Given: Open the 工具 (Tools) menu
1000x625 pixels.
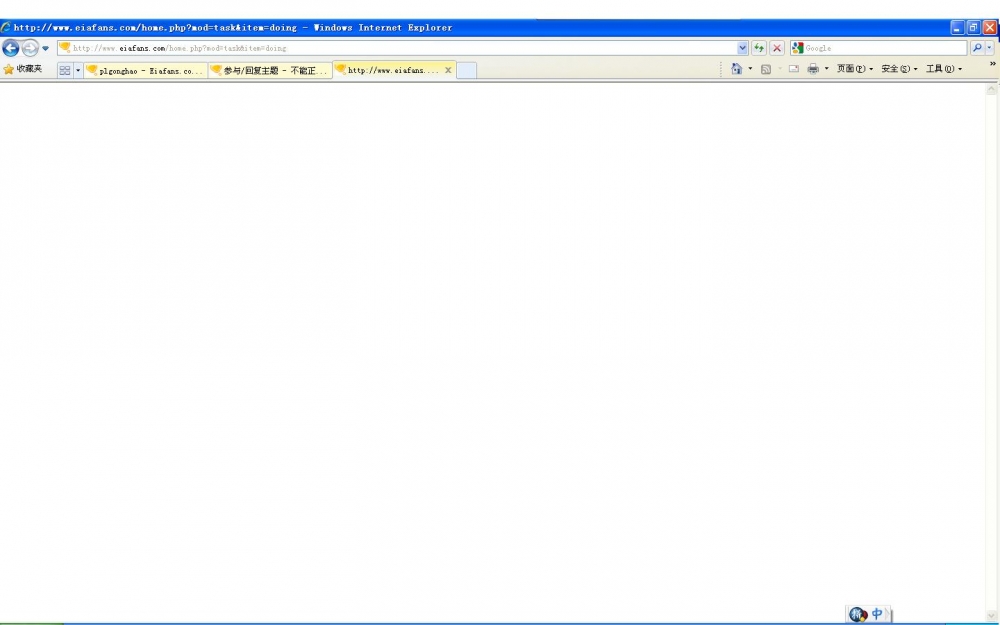Looking at the screenshot, I should tap(942, 69).
